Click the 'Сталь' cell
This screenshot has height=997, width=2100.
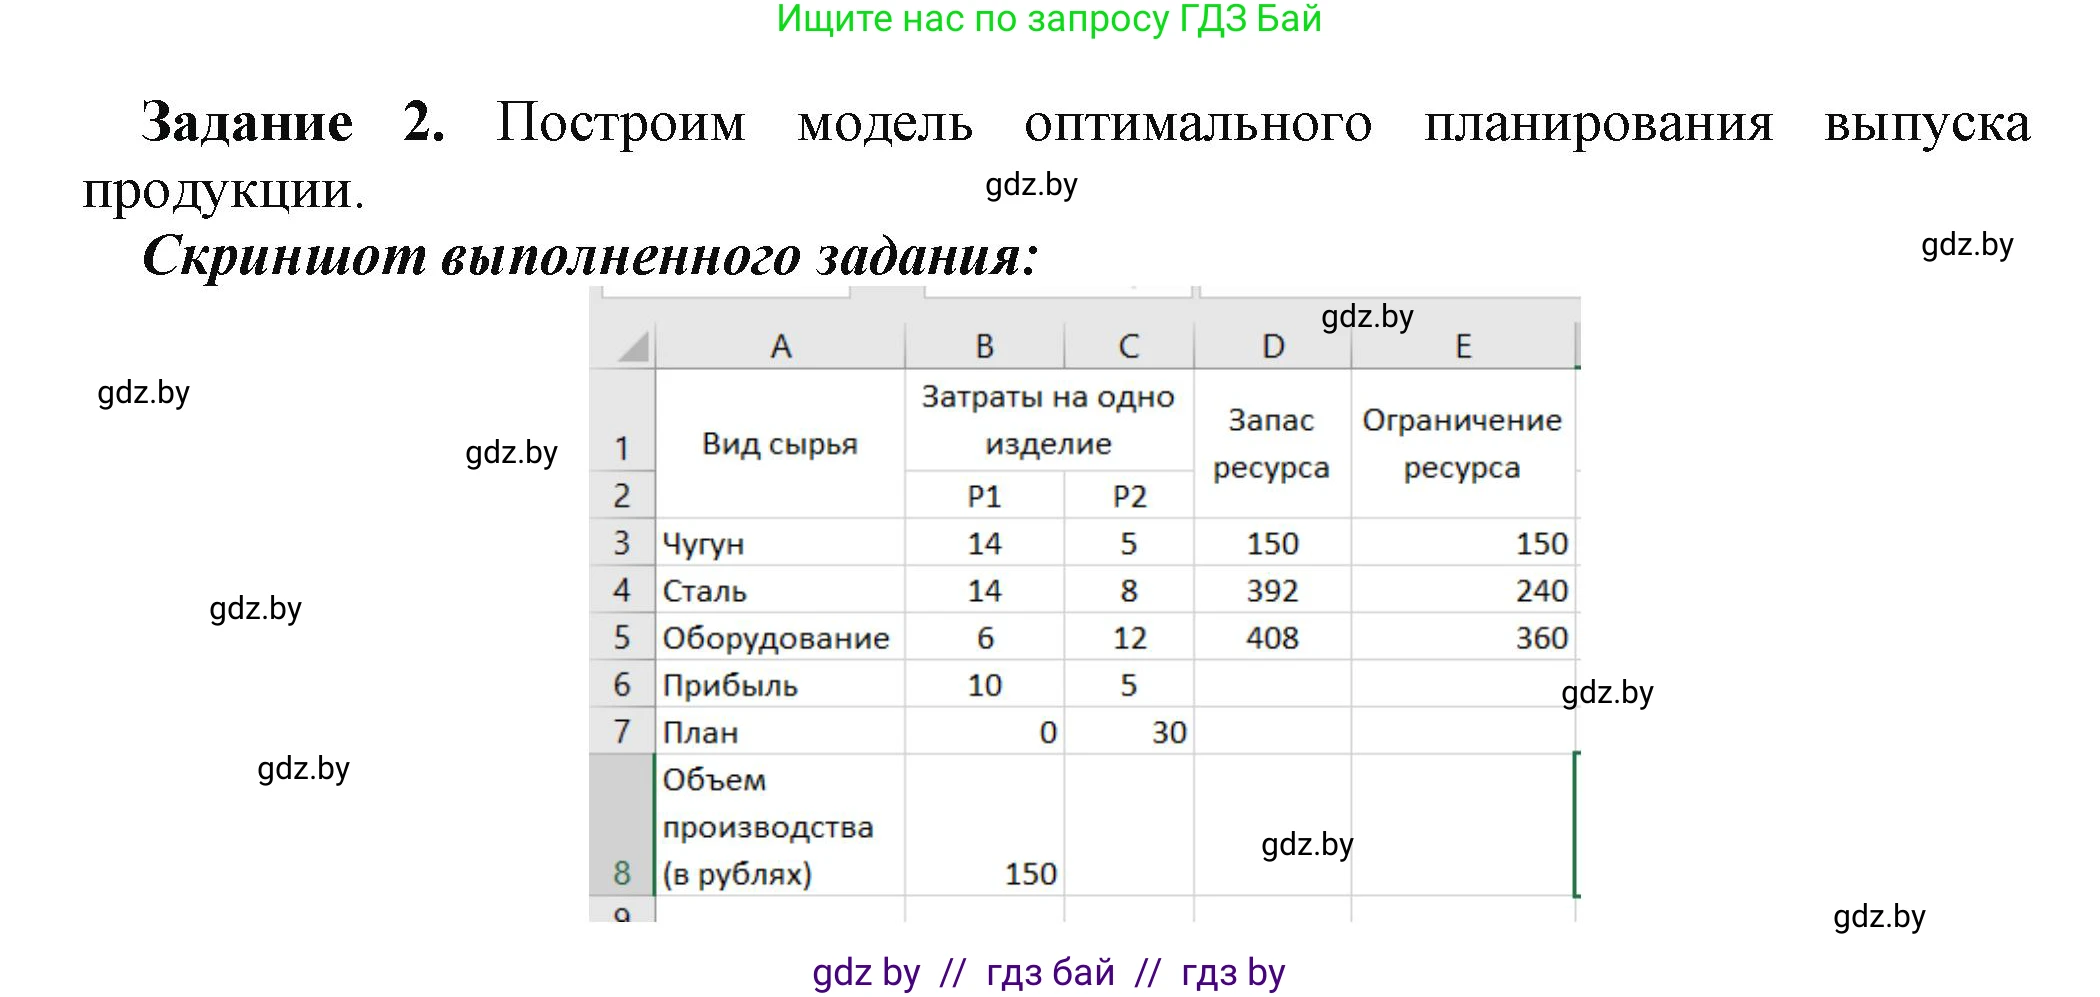[x=780, y=590]
